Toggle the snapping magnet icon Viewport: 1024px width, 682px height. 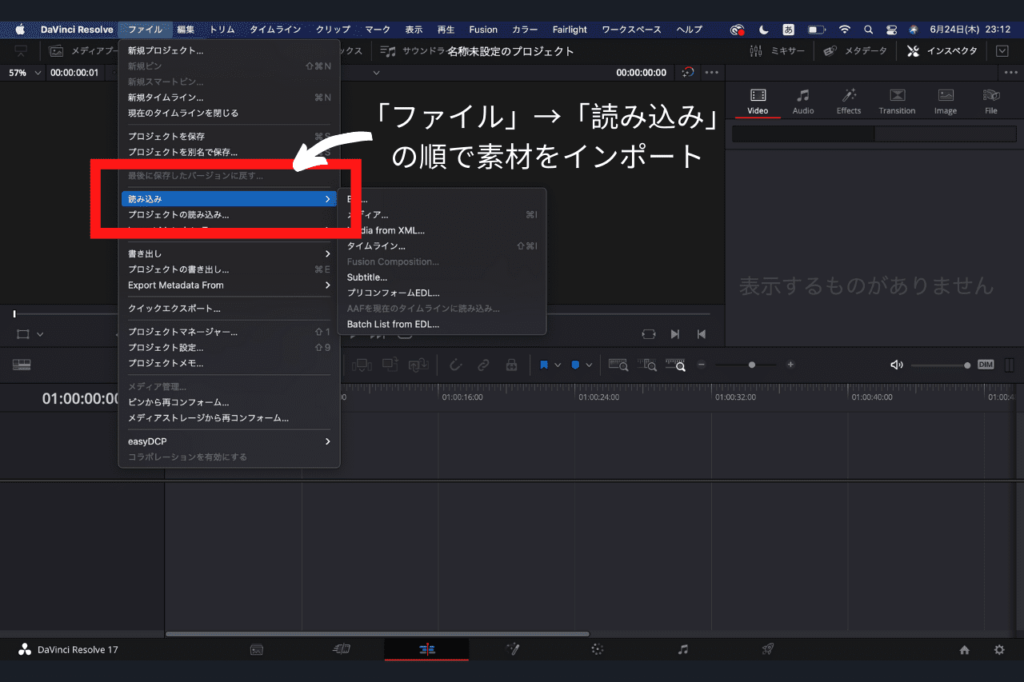pyautogui.click(x=456, y=365)
